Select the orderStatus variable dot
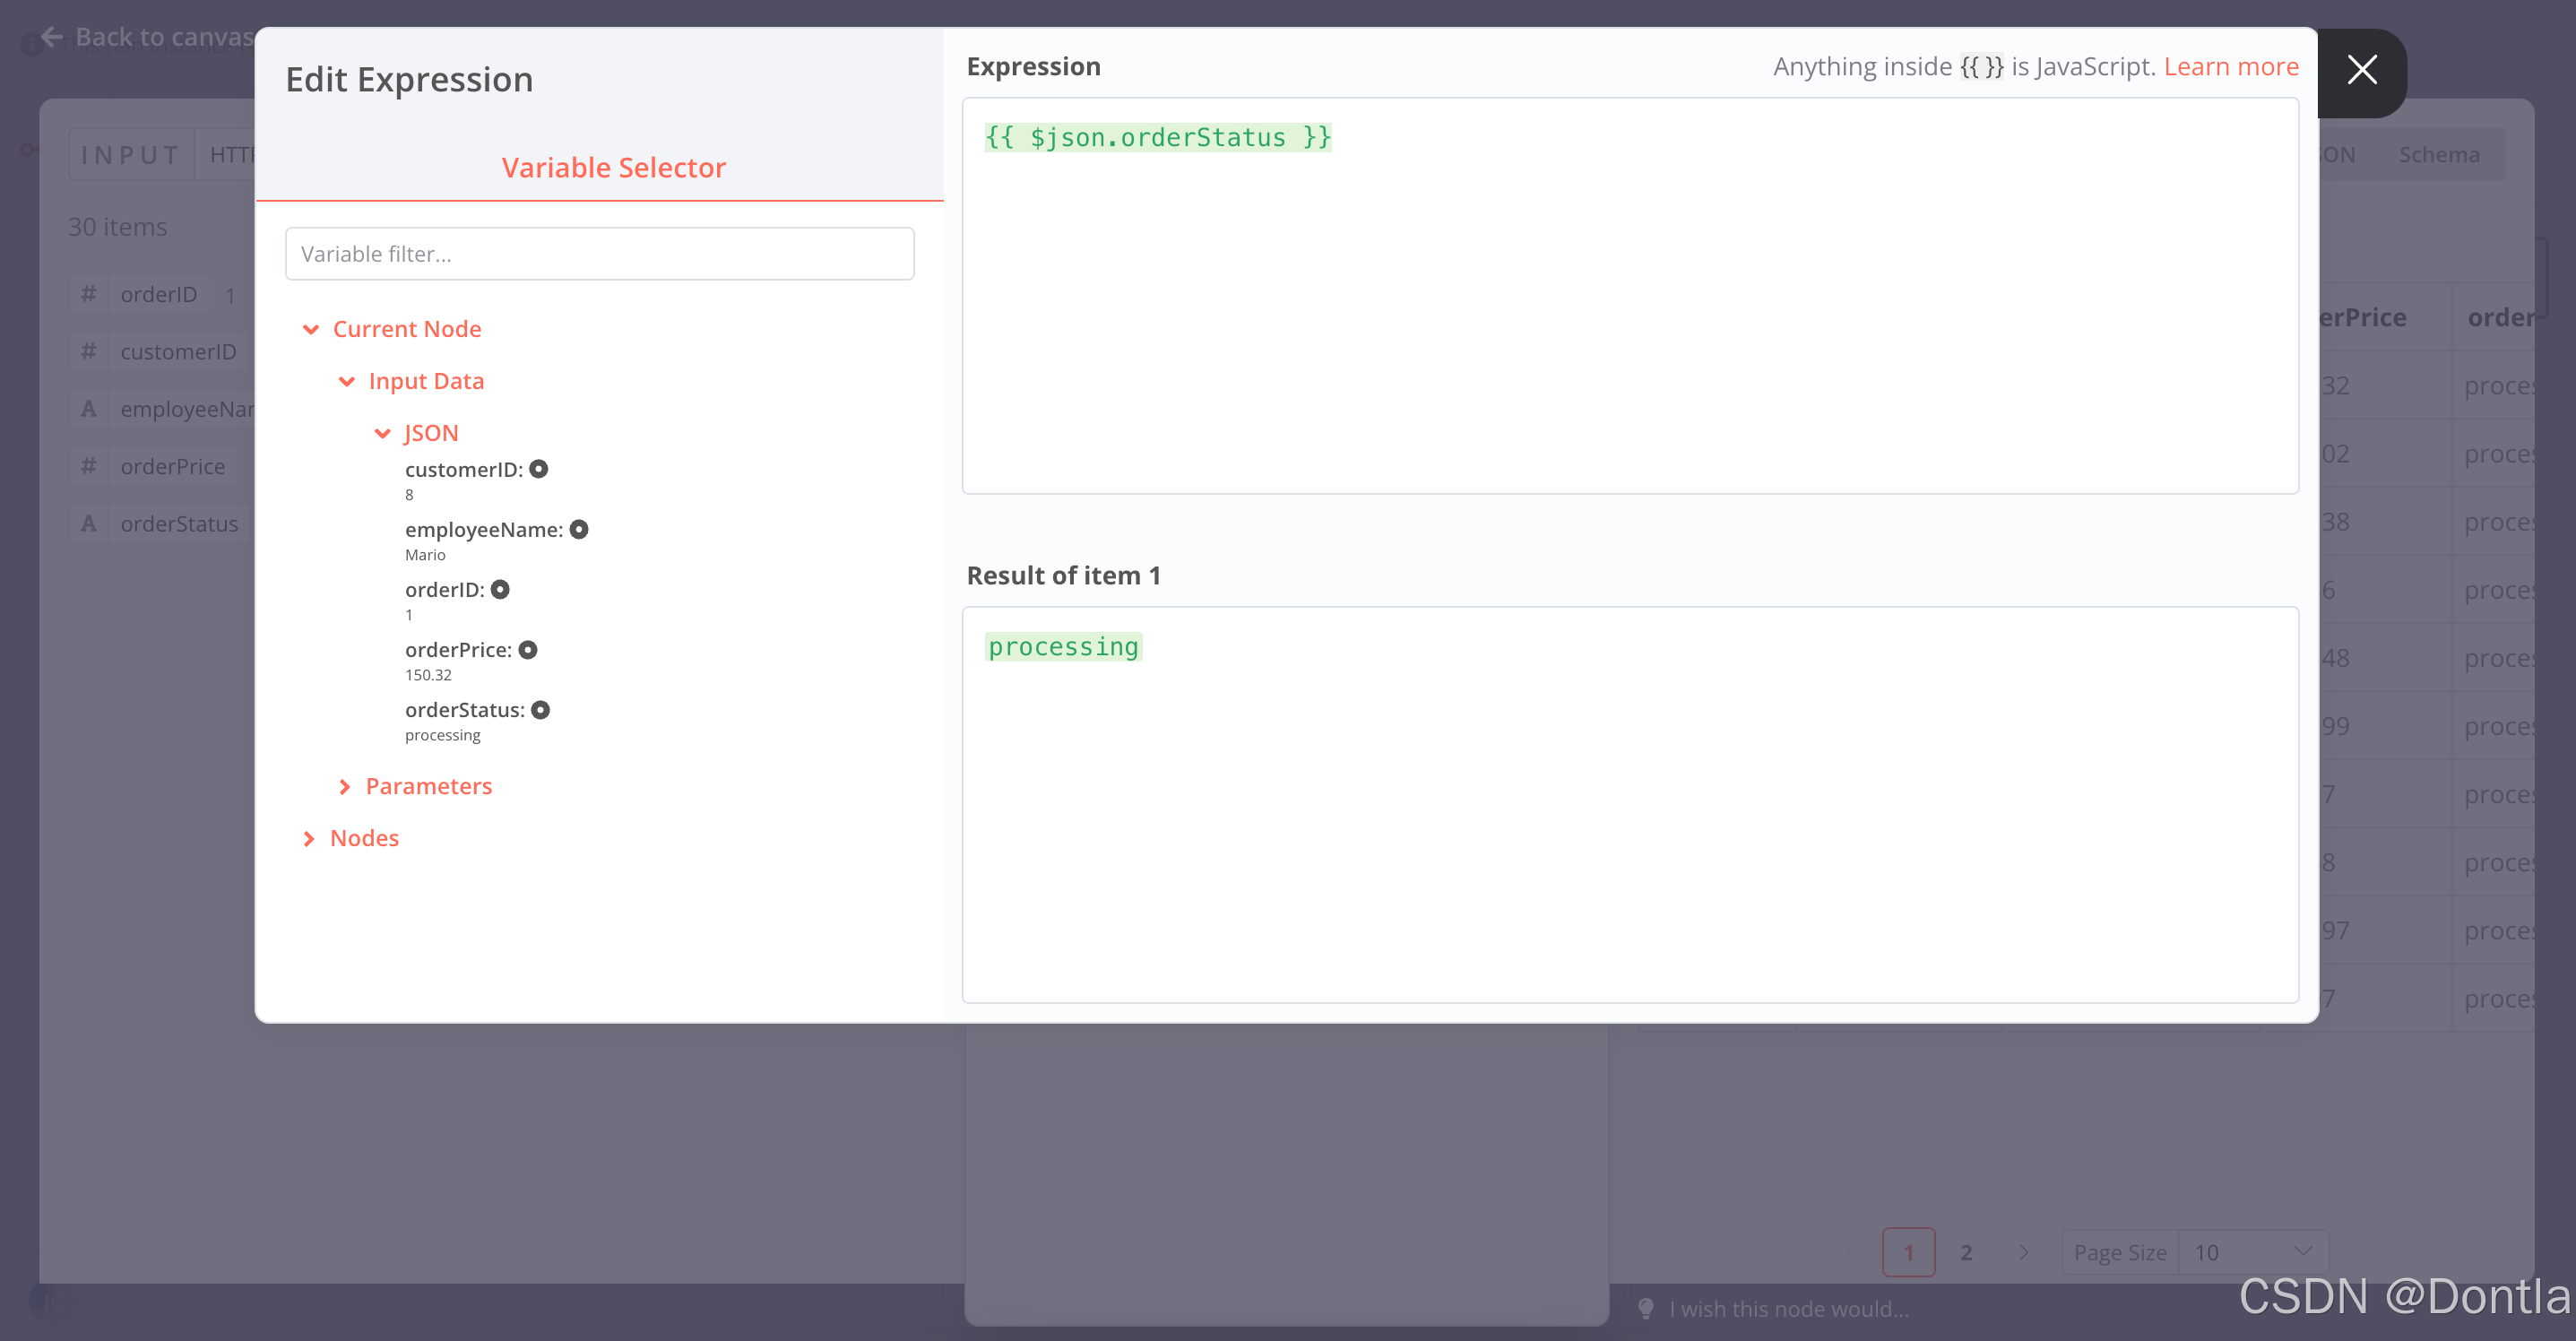 tap(540, 709)
